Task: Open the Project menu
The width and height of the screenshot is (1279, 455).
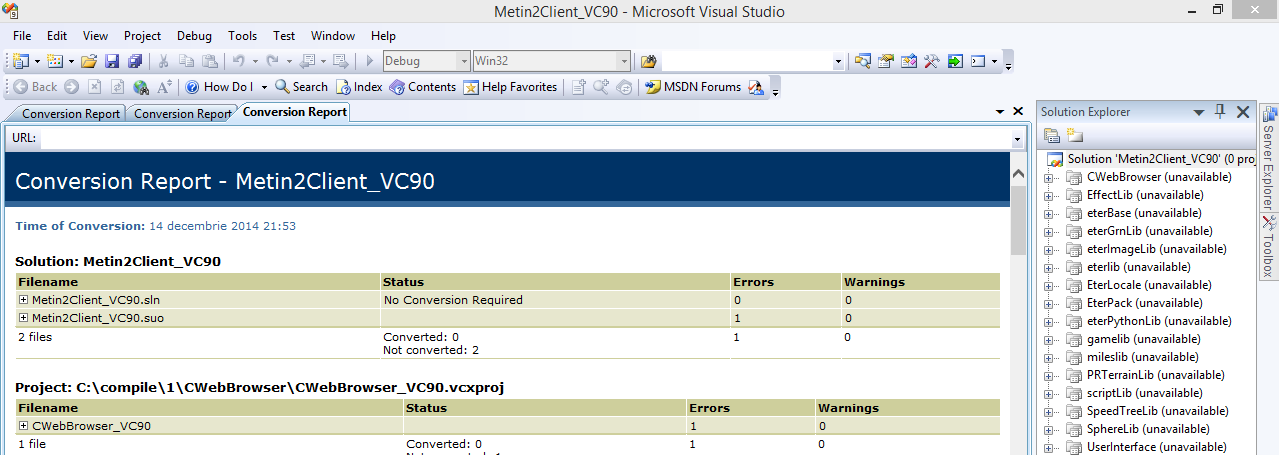Action: point(142,35)
